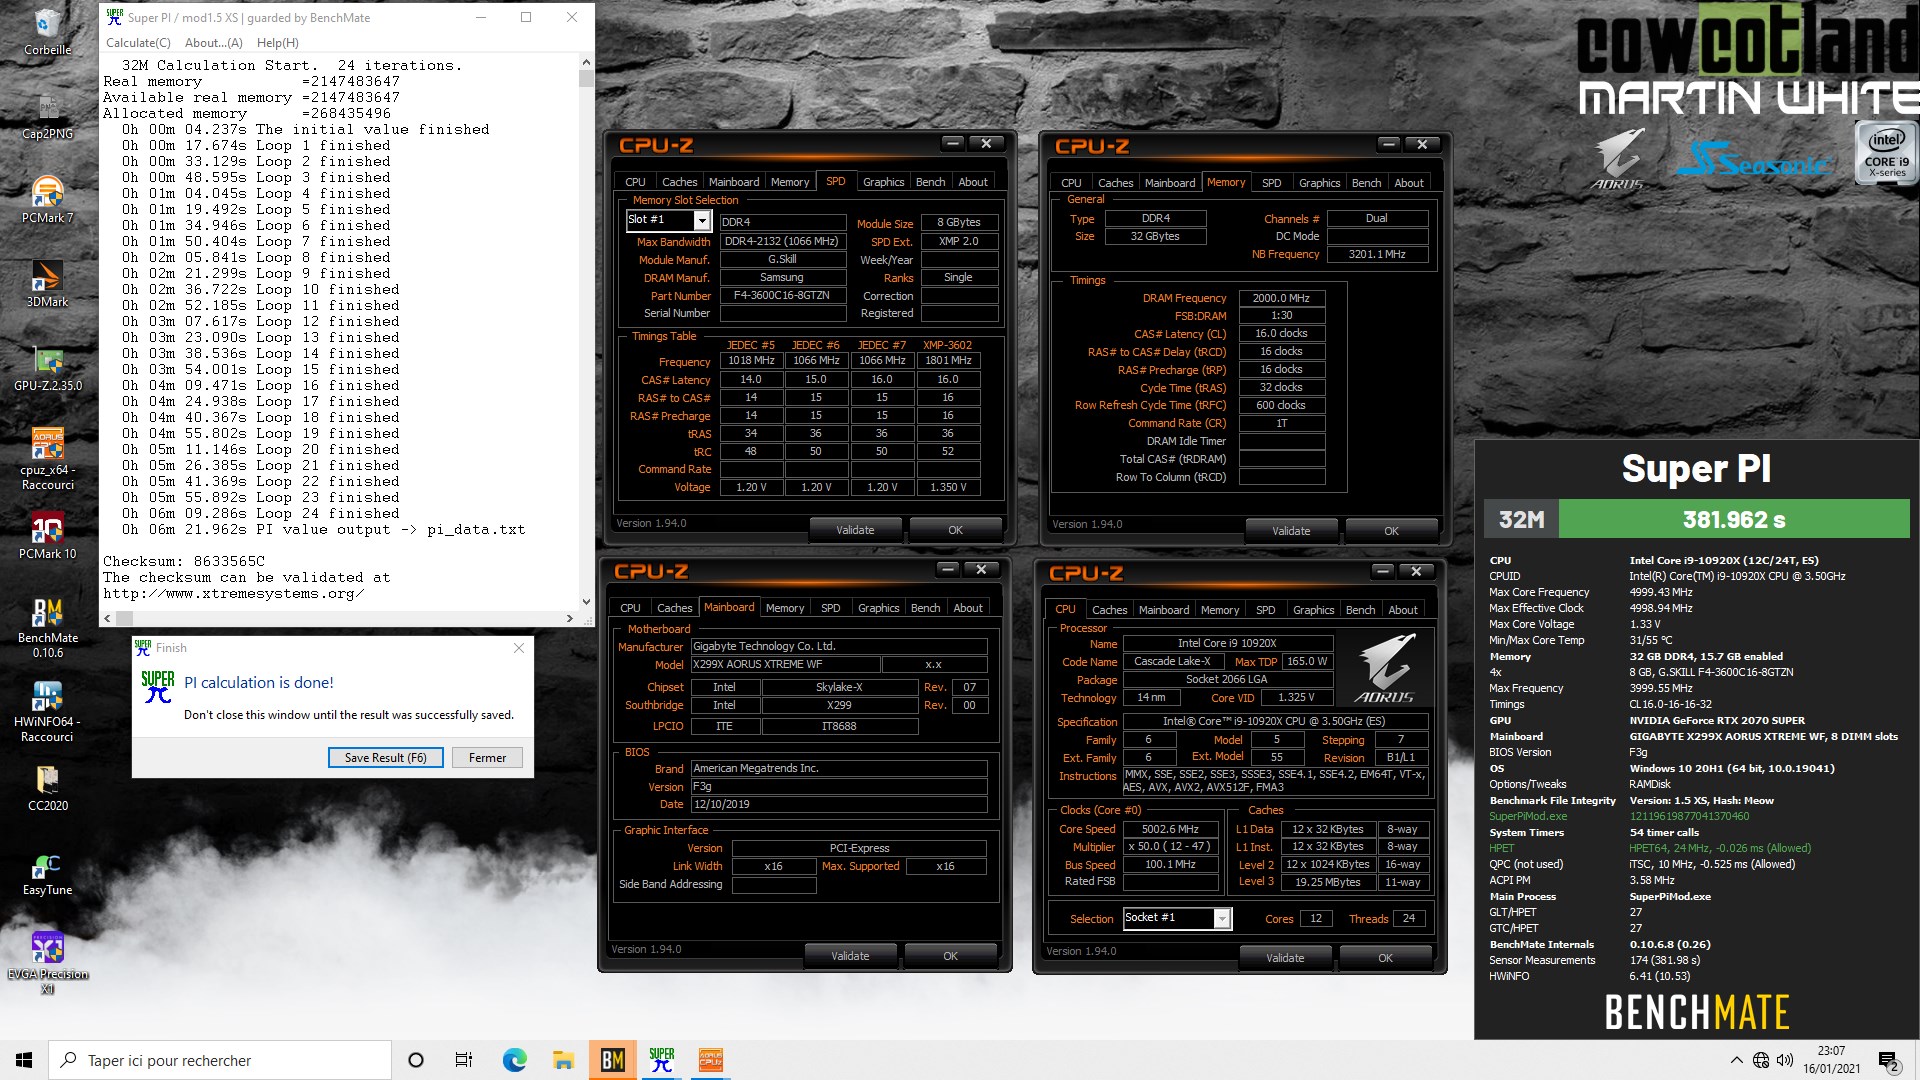Screen dimensions: 1920x1080
Task: Click Validate in the Mainboard window
Action: pyautogui.click(x=850, y=956)
